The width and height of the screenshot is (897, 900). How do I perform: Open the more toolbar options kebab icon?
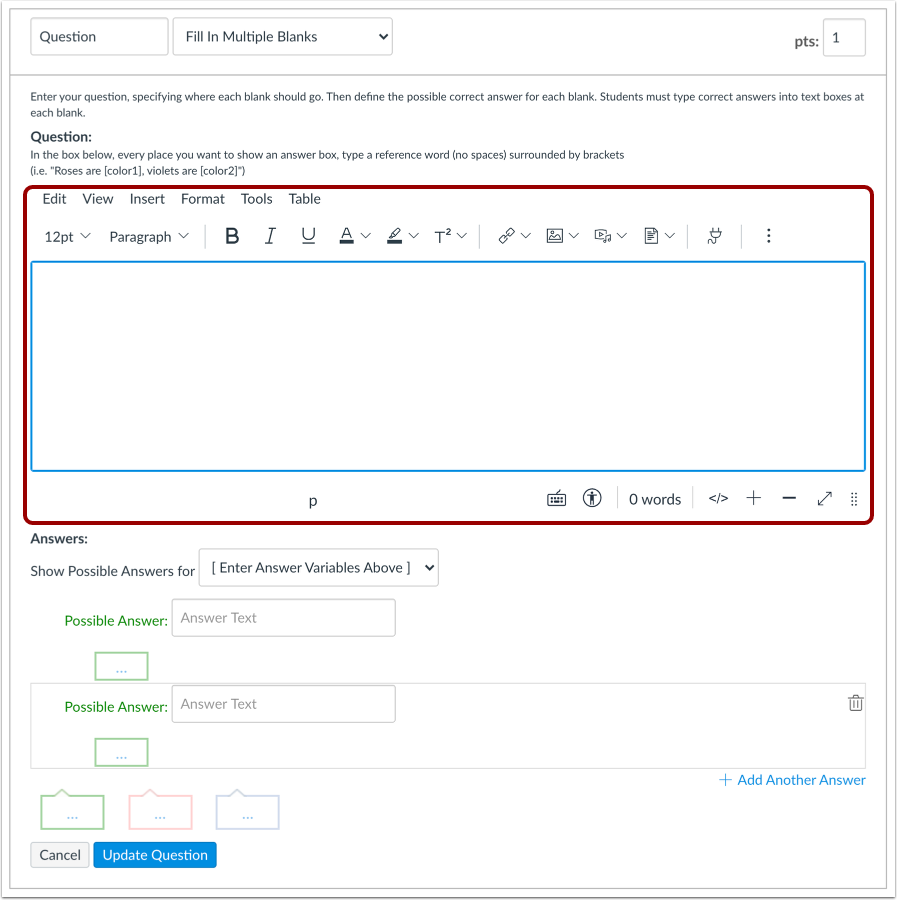tap(768, 235)
